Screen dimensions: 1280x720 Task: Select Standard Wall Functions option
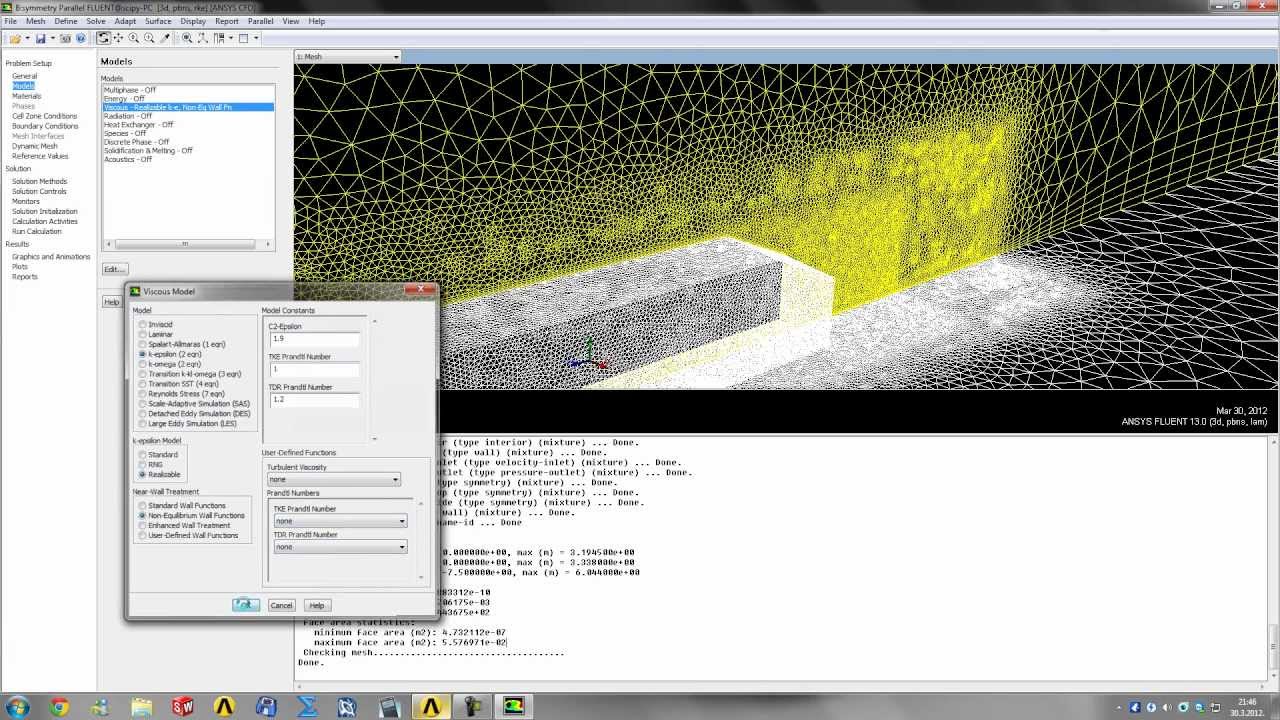point(143,506)
